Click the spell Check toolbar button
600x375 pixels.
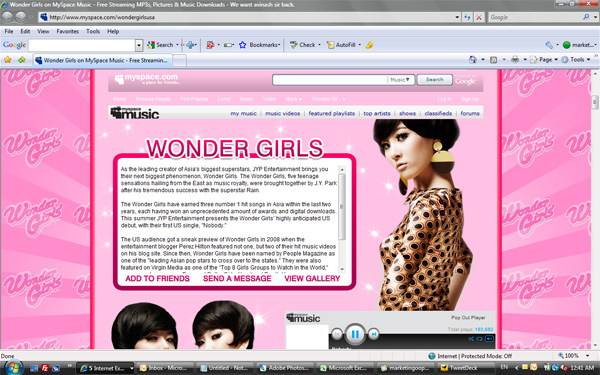tap(303, 45)
